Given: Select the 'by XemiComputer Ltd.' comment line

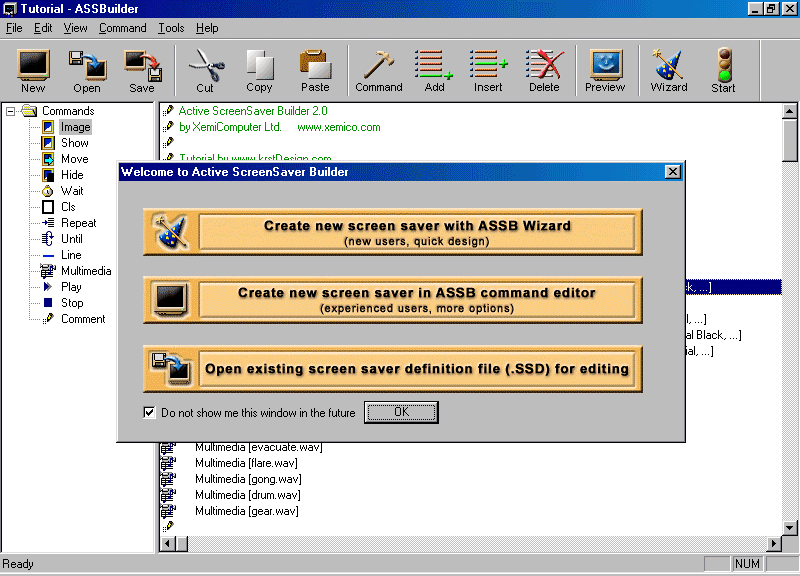Looking at the screenshot, I should (x=280, y=127).
